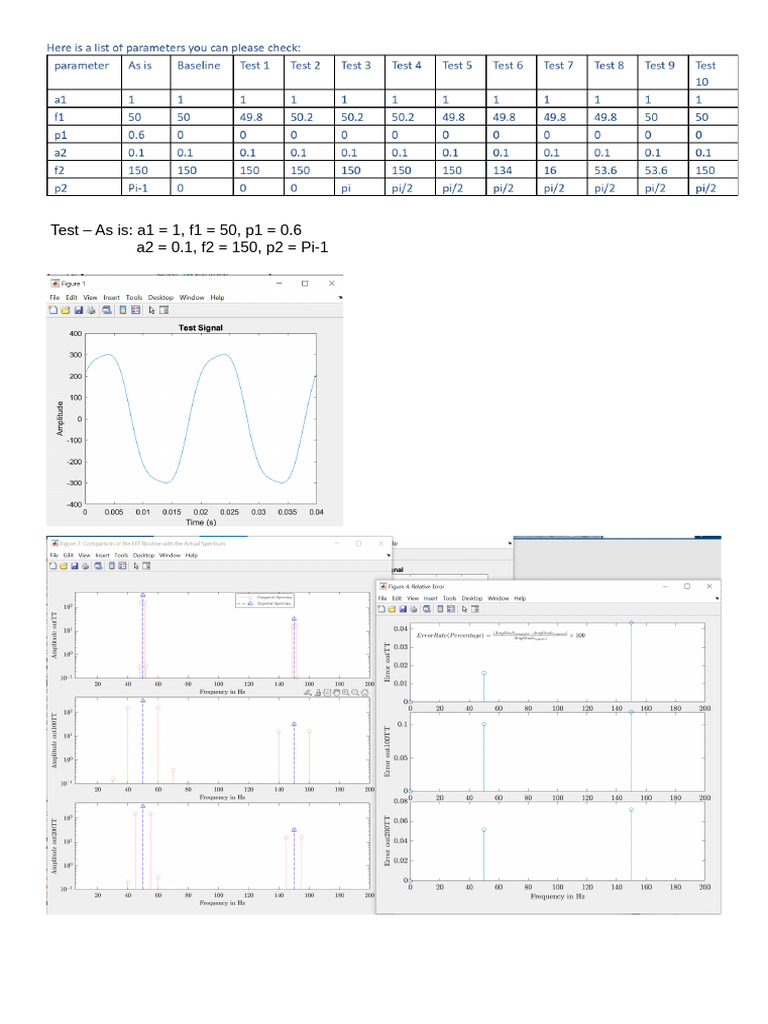Screen dimensions: 768x1024
Task: Open Property Inspector icon in Figure 2 toolbar
Action: click(146, 566)
